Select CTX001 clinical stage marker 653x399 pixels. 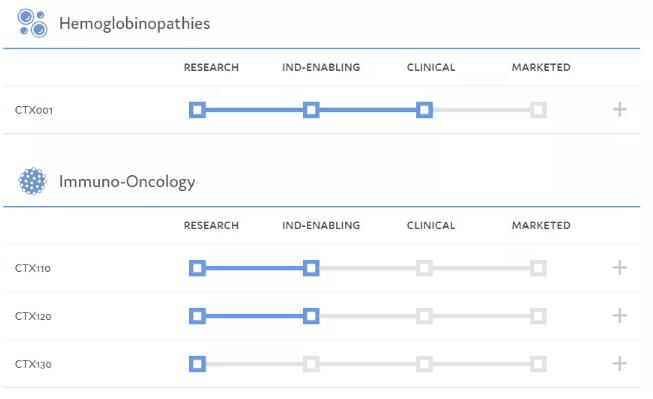pyautogui.click(x=424, y=110)
